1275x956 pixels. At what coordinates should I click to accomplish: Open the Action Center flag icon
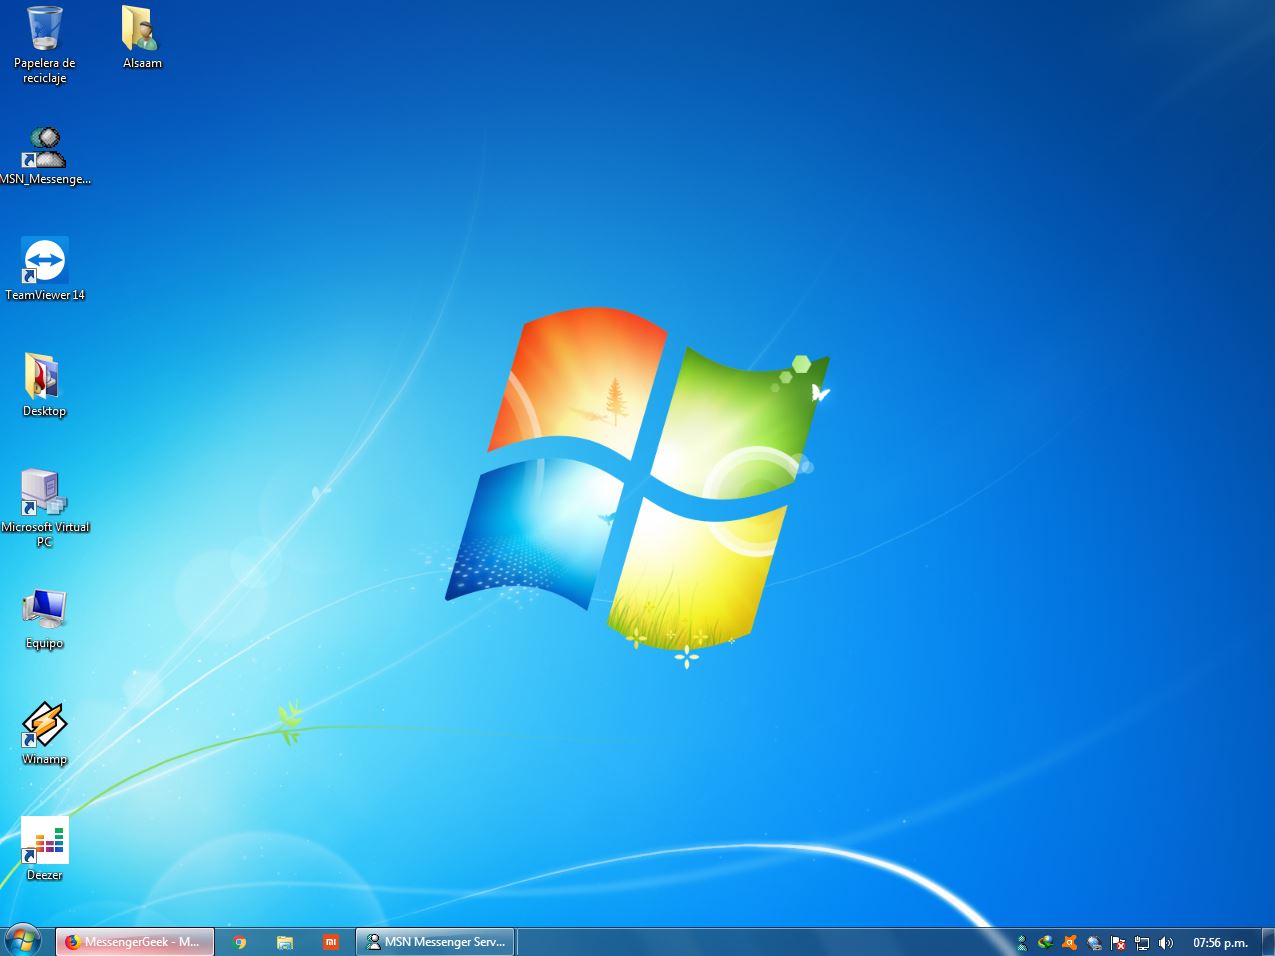(1118, 942)
